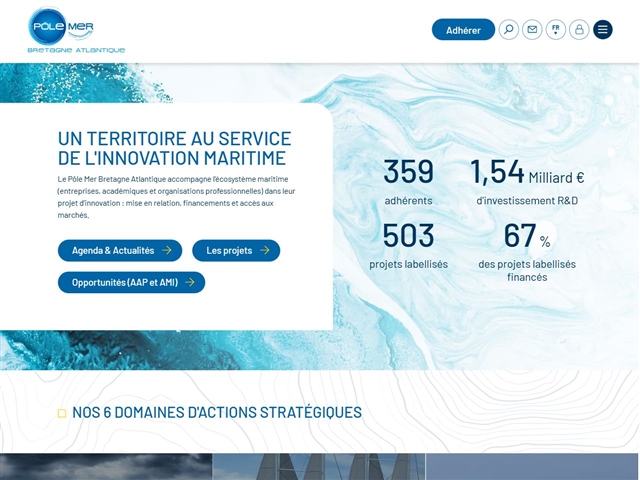
Task: Click the 359 adhérents statistic
Action: pos(408,182)
